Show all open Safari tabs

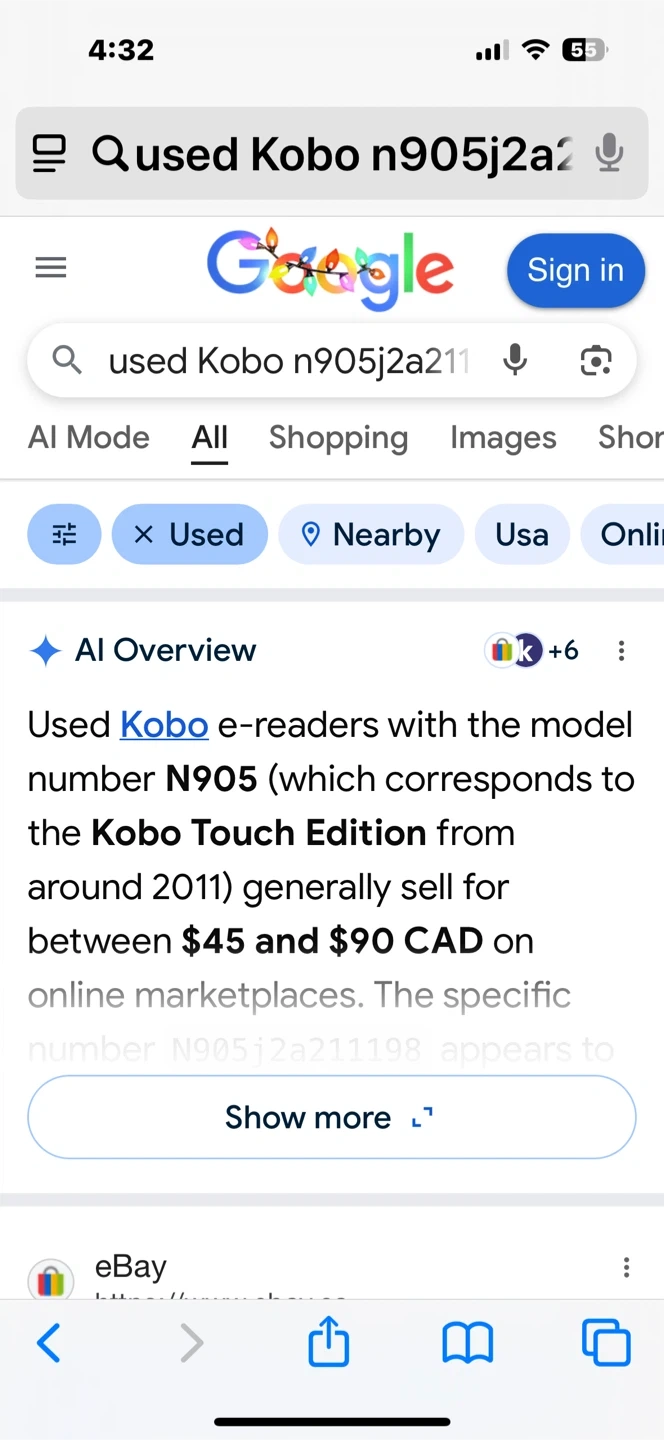[x=606, y=1343]
